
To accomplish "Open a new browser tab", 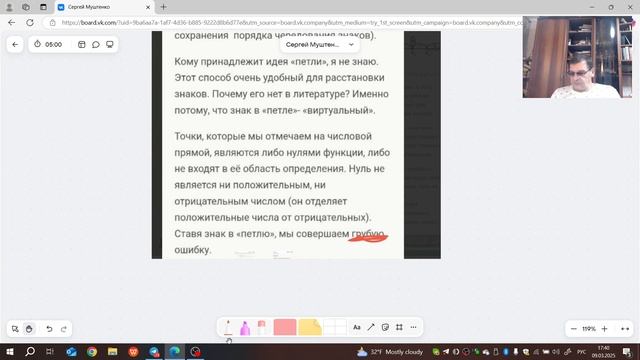I will pyautogui.click(x=163, y=7).
